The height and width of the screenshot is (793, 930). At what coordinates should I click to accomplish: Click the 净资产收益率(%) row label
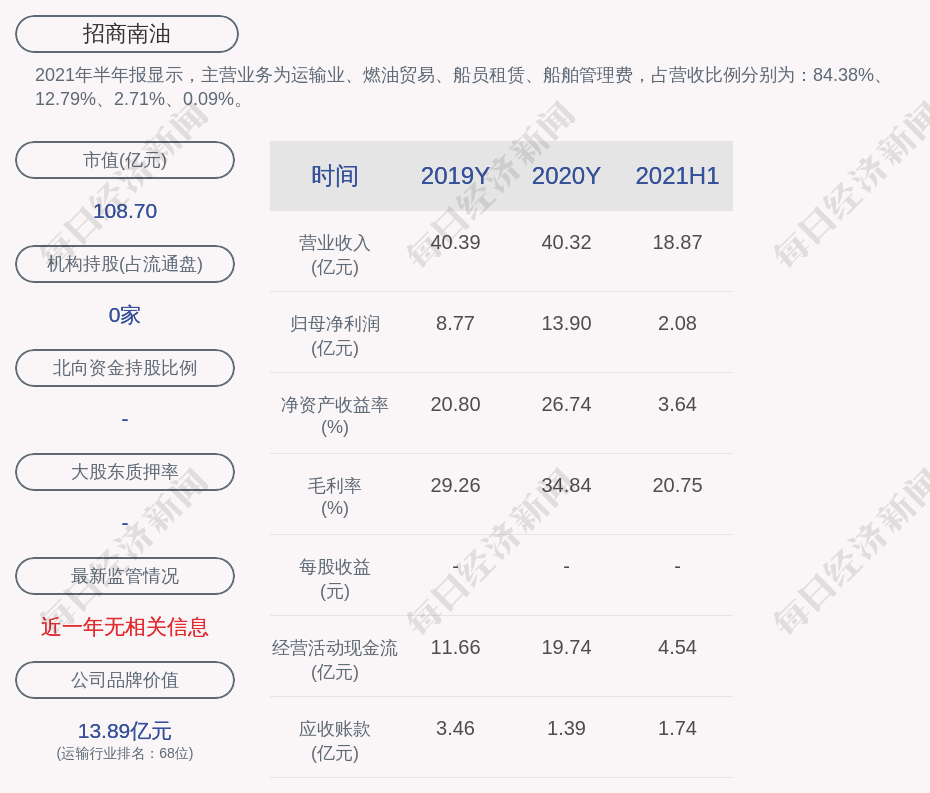[x=335, y=416]
